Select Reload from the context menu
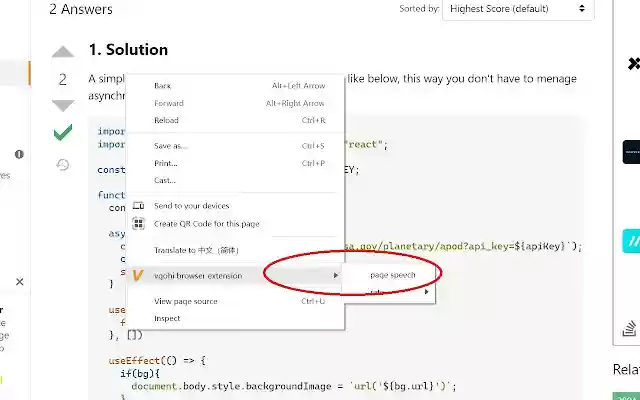640x400 pixels. click(235, 120)
